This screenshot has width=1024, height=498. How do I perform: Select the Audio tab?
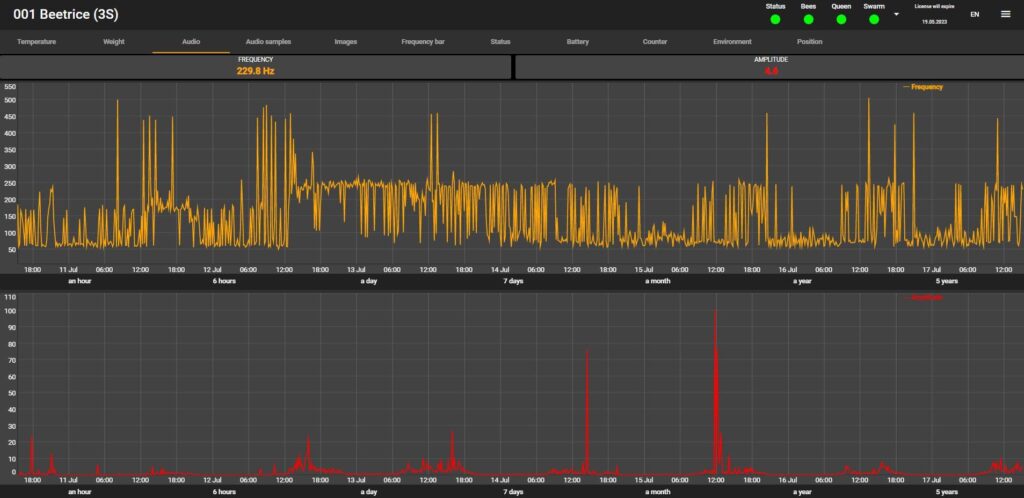(x=191, y=42)
